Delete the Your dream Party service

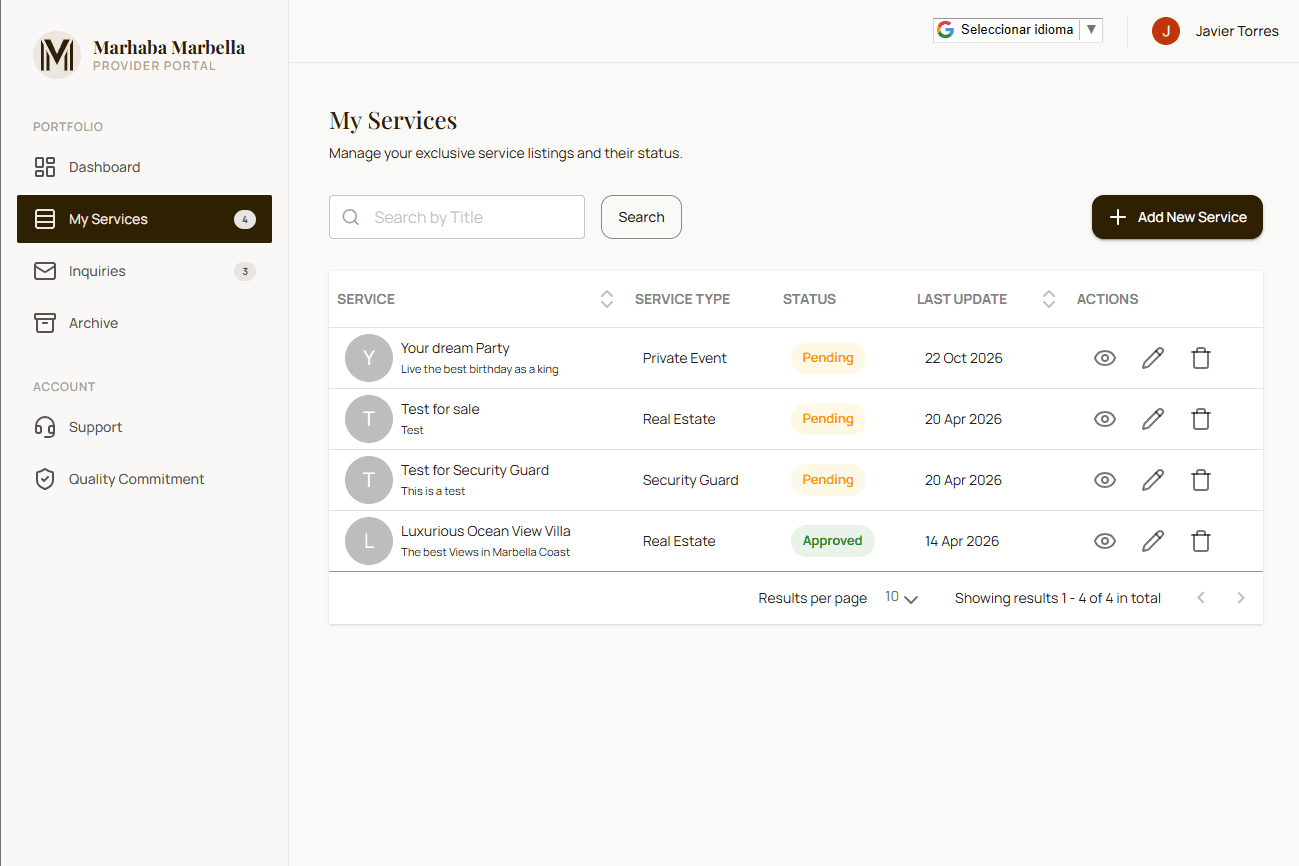pyautogui.click(x=1201, y=358)
